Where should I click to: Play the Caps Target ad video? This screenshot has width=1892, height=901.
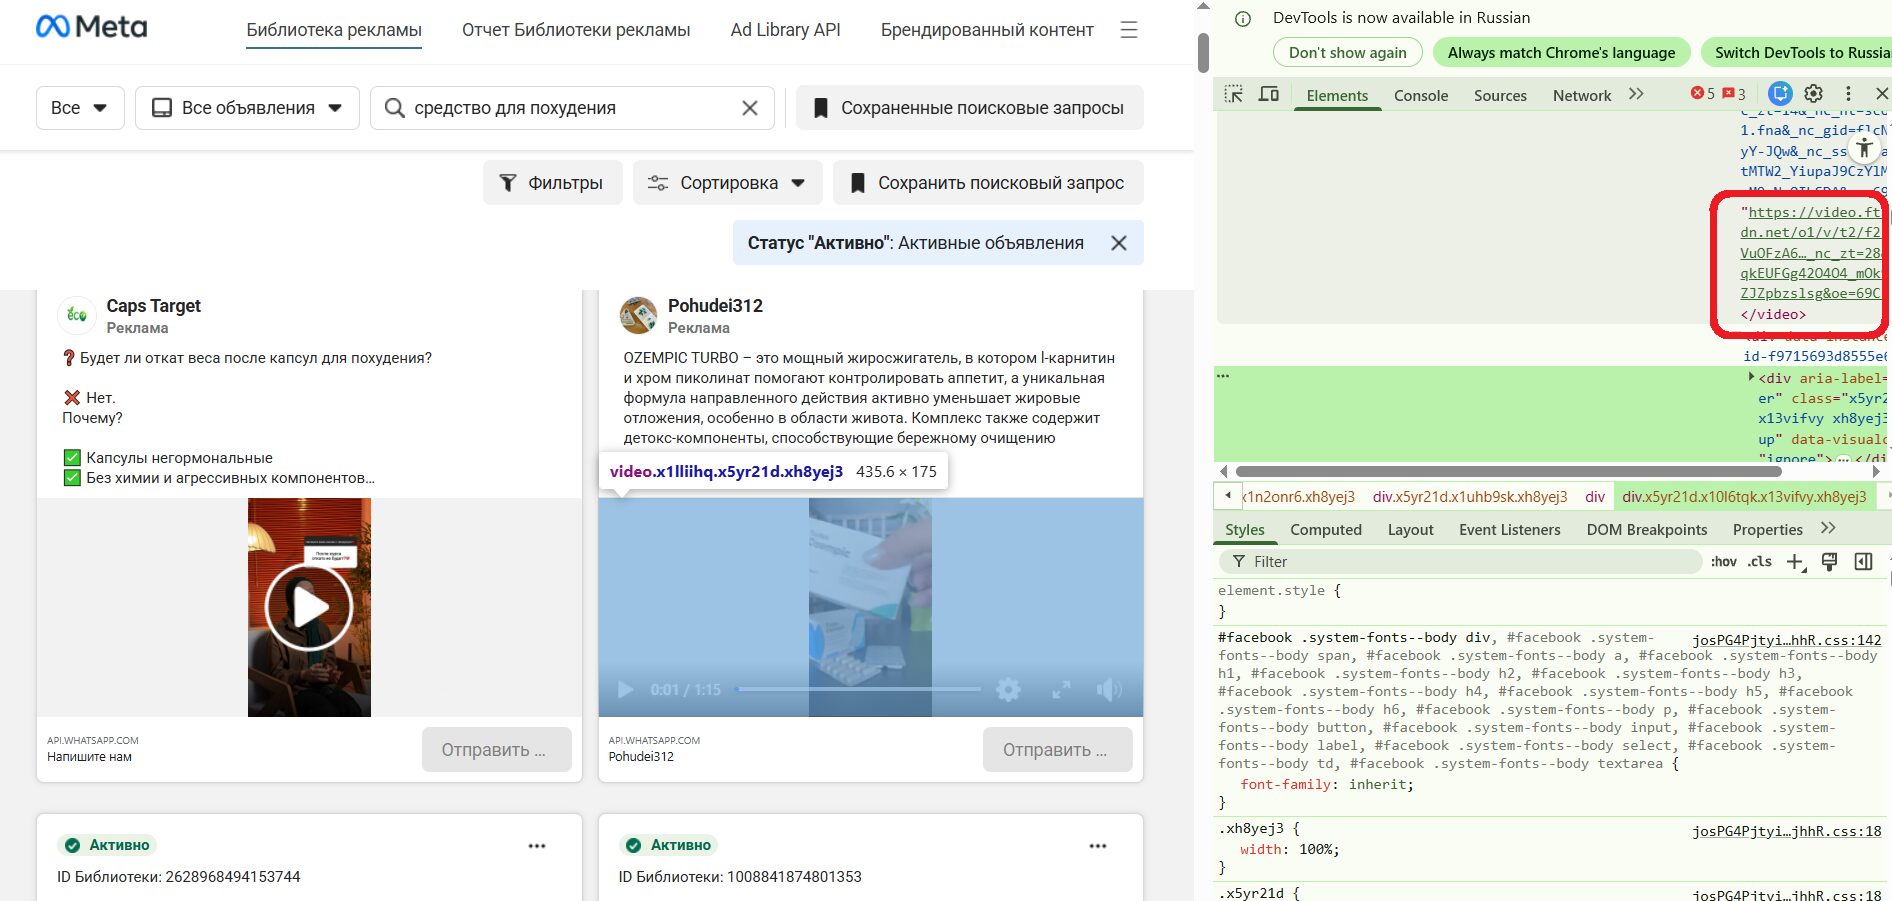point(309,607)
